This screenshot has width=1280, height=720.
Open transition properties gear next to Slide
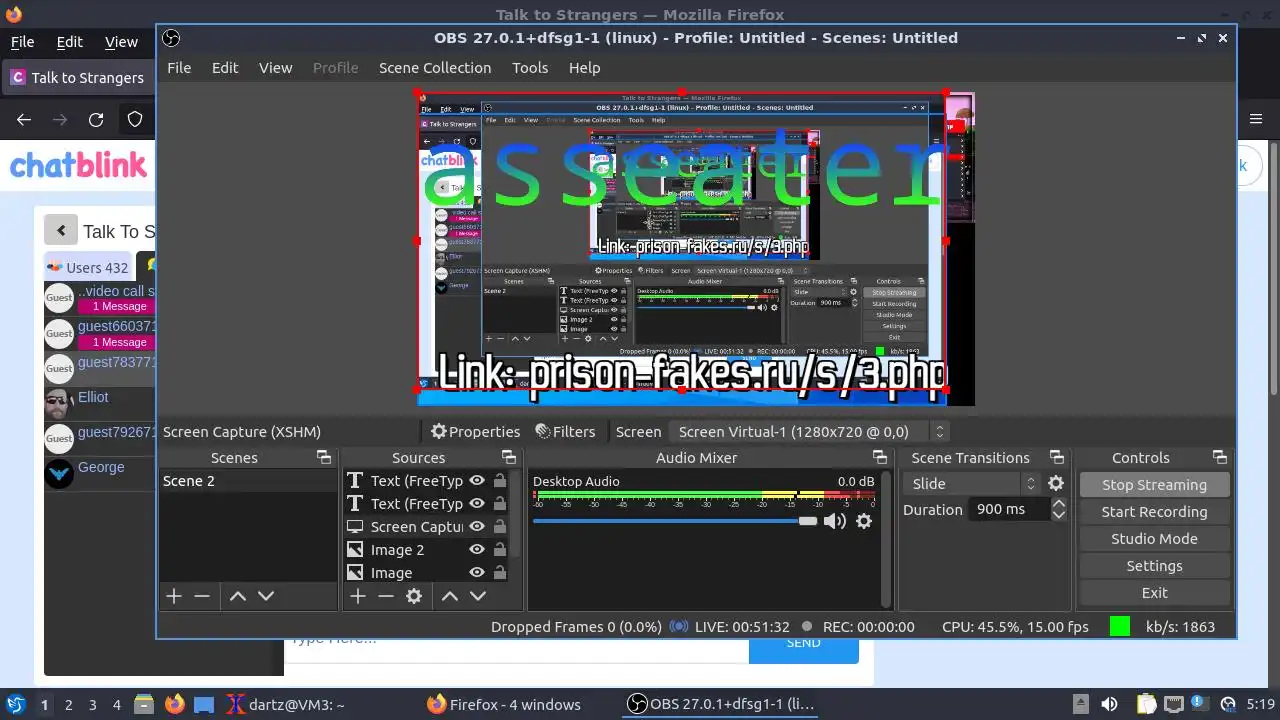[1056, 483]
